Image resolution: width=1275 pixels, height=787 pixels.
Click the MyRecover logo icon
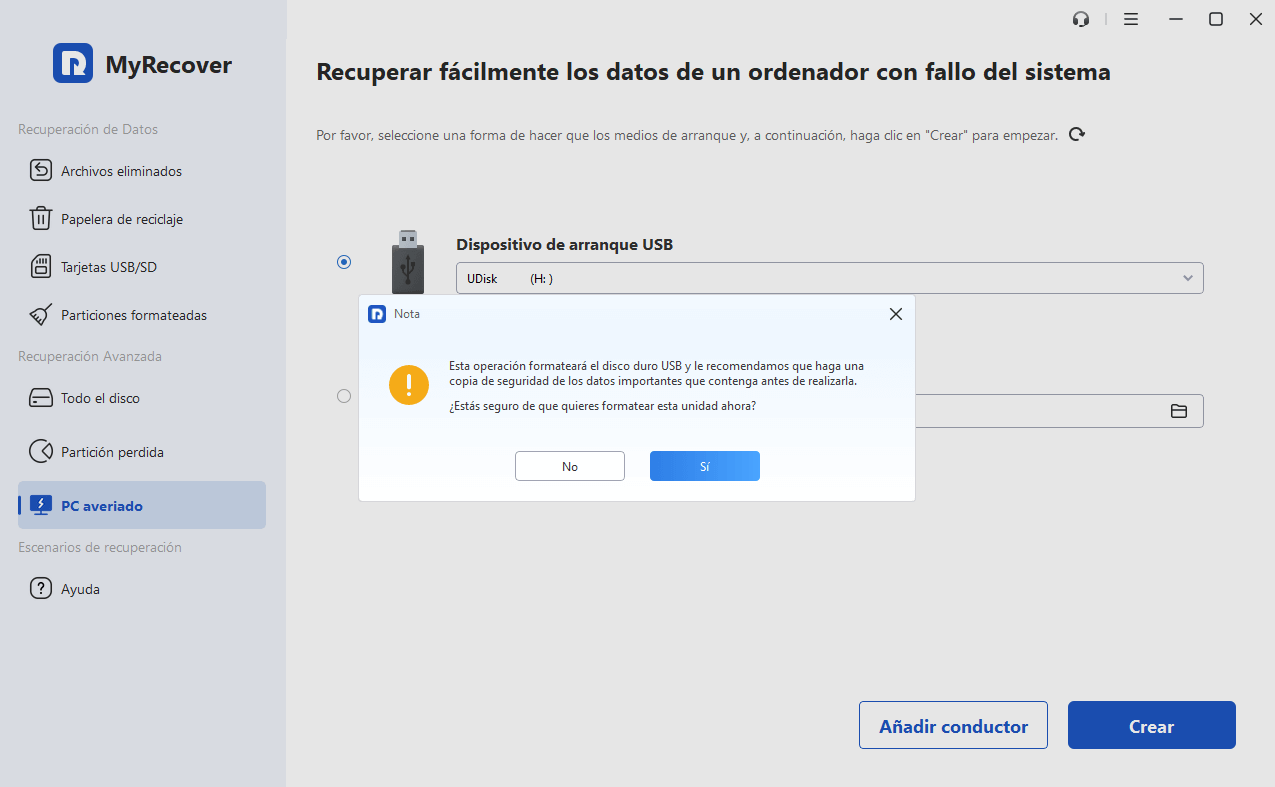pyautogui.click(x=73, y=64)
